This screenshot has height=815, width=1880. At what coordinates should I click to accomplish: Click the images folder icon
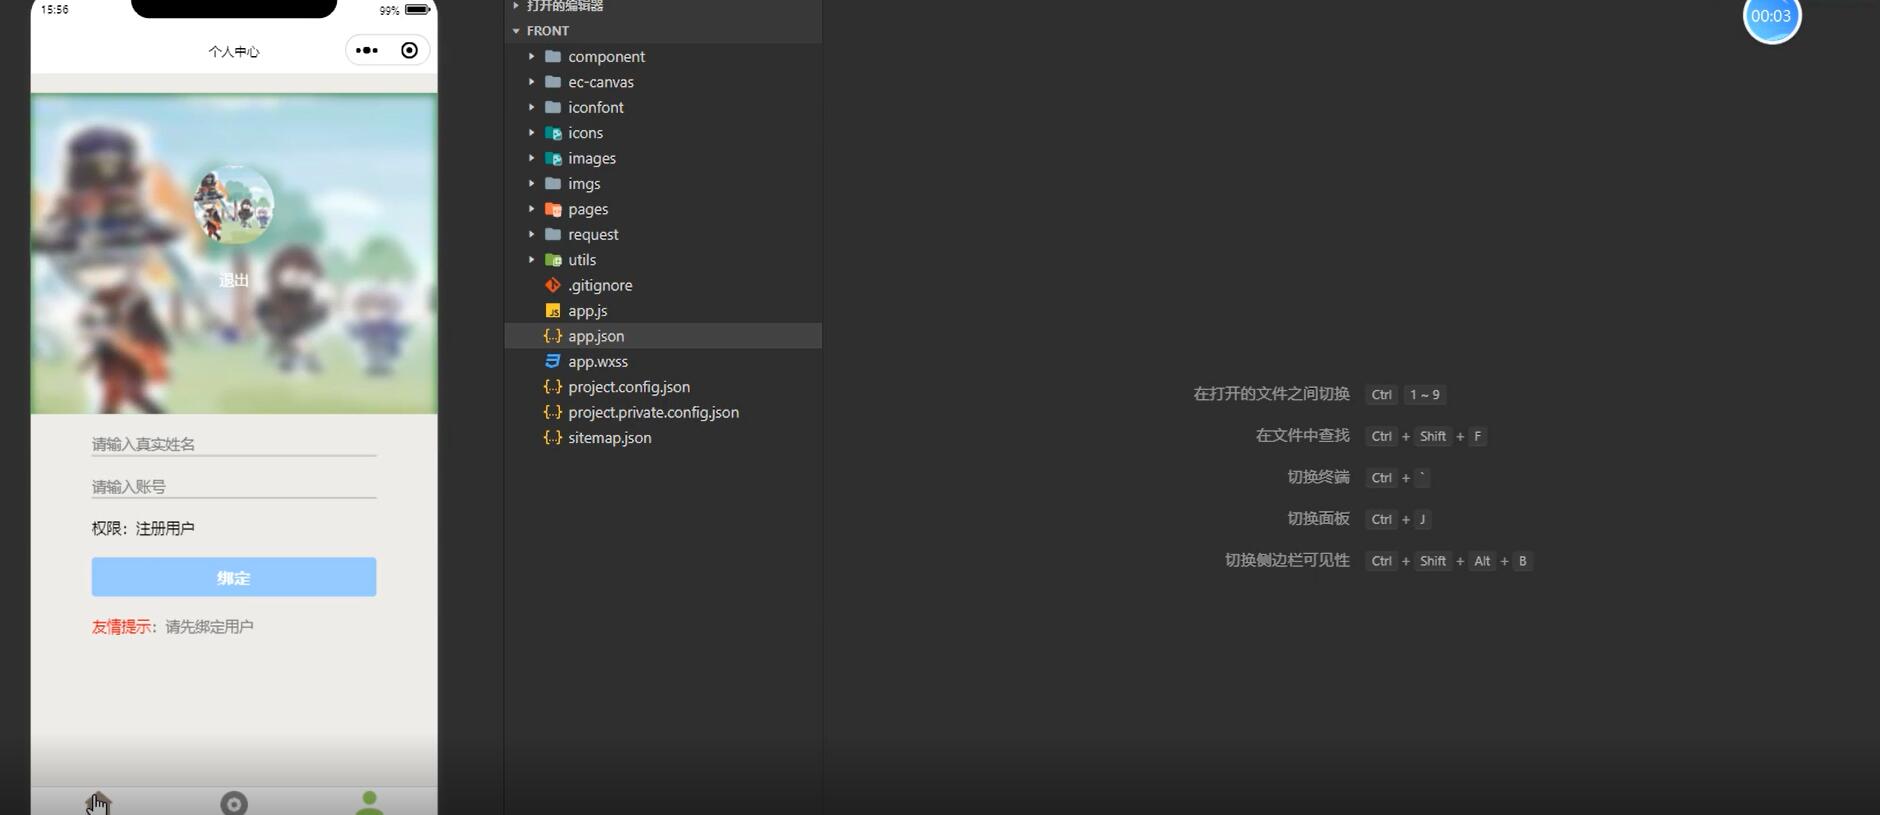(552, 158)
